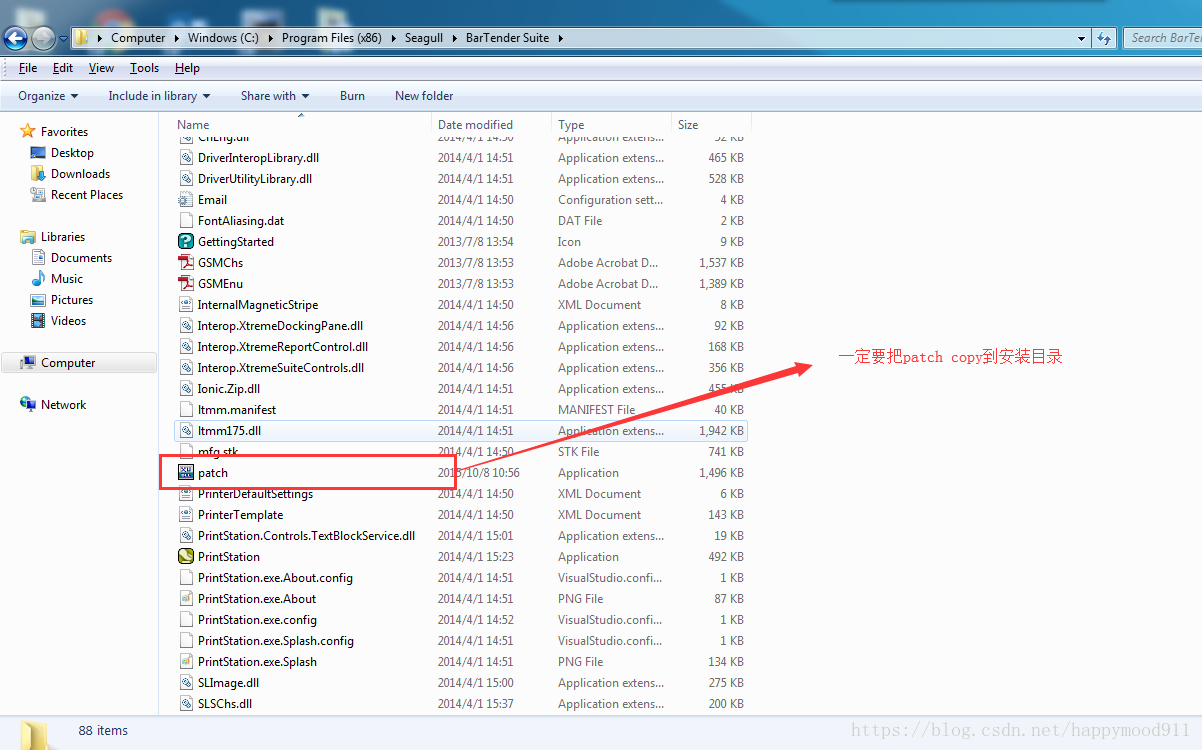Select Documents under Libraries

tap(81, 258)
